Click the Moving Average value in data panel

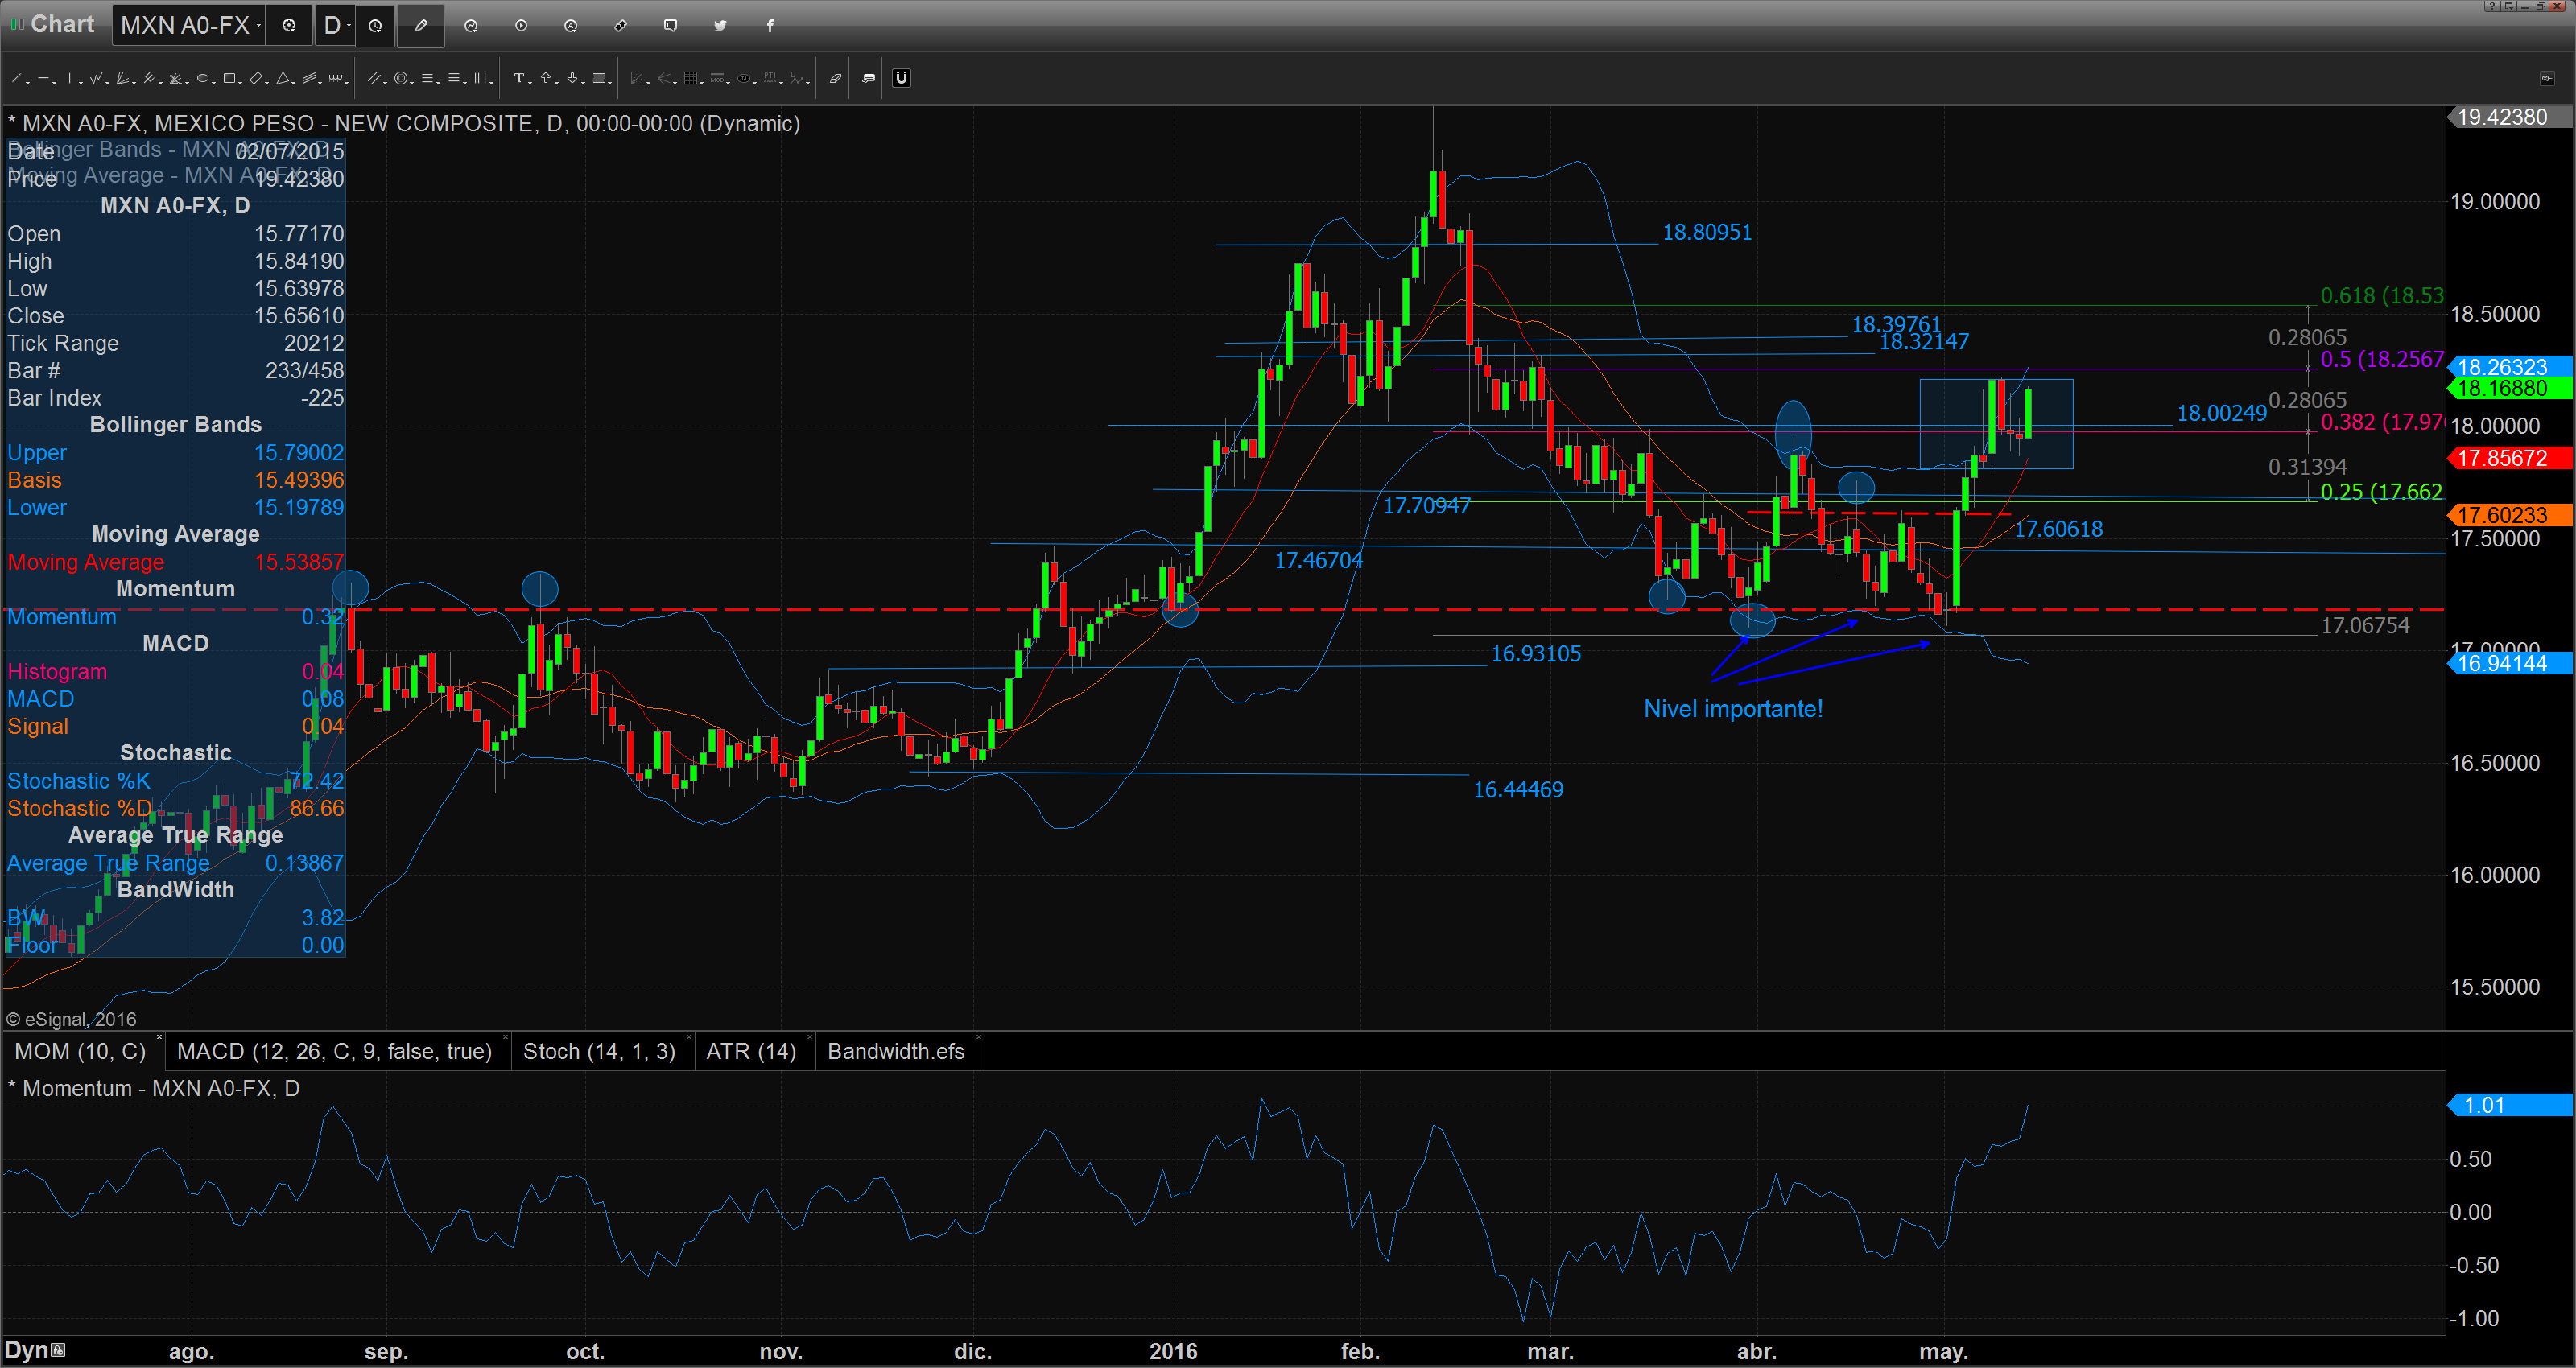coord(299,562)
